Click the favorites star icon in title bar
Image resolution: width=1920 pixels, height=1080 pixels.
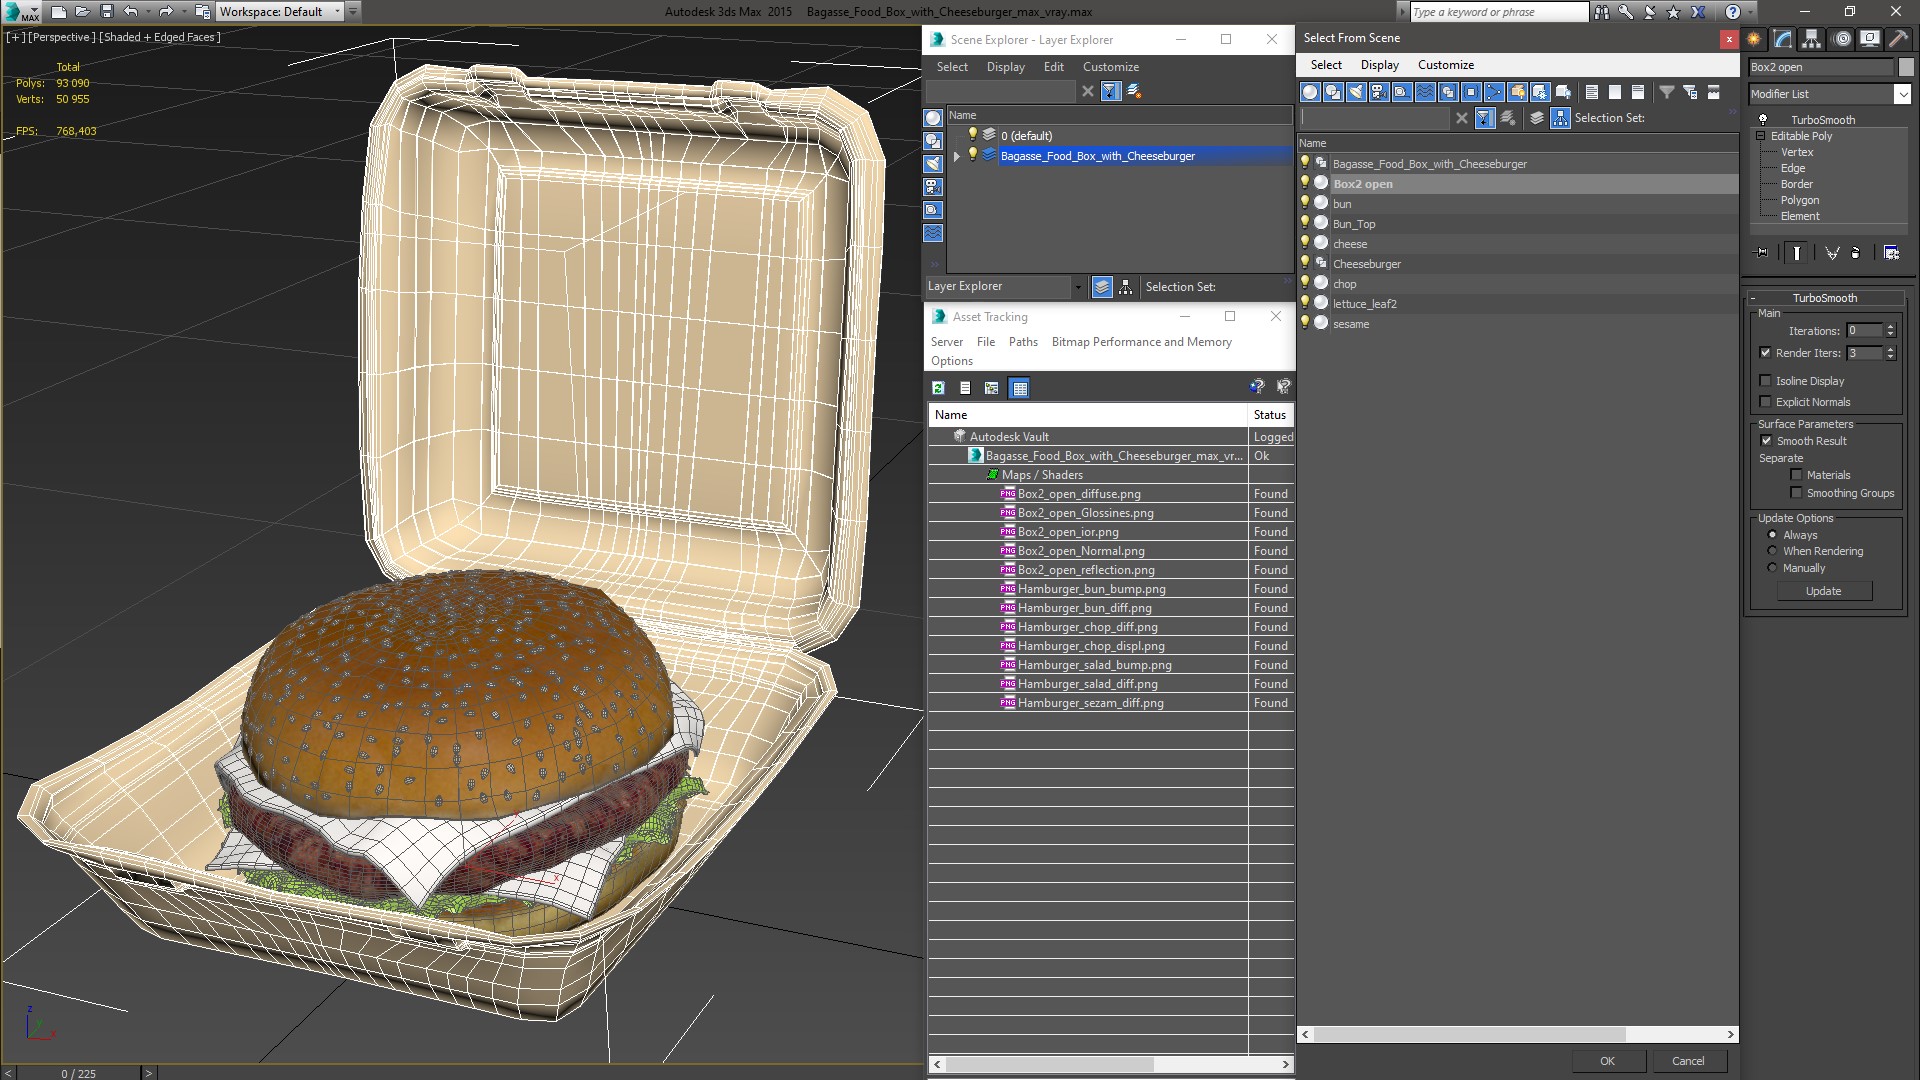(x=1674, y=12)
